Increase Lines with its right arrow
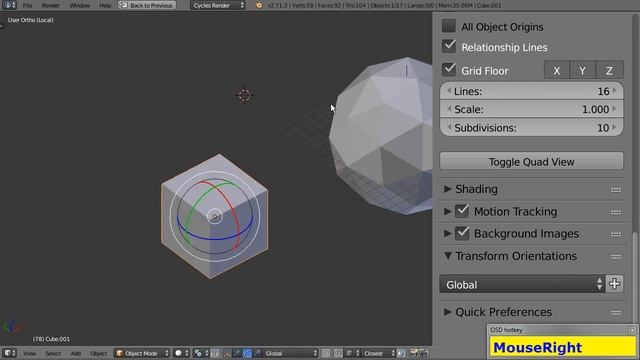This screenshot has width=640, height=360. (x=615, y=91)
